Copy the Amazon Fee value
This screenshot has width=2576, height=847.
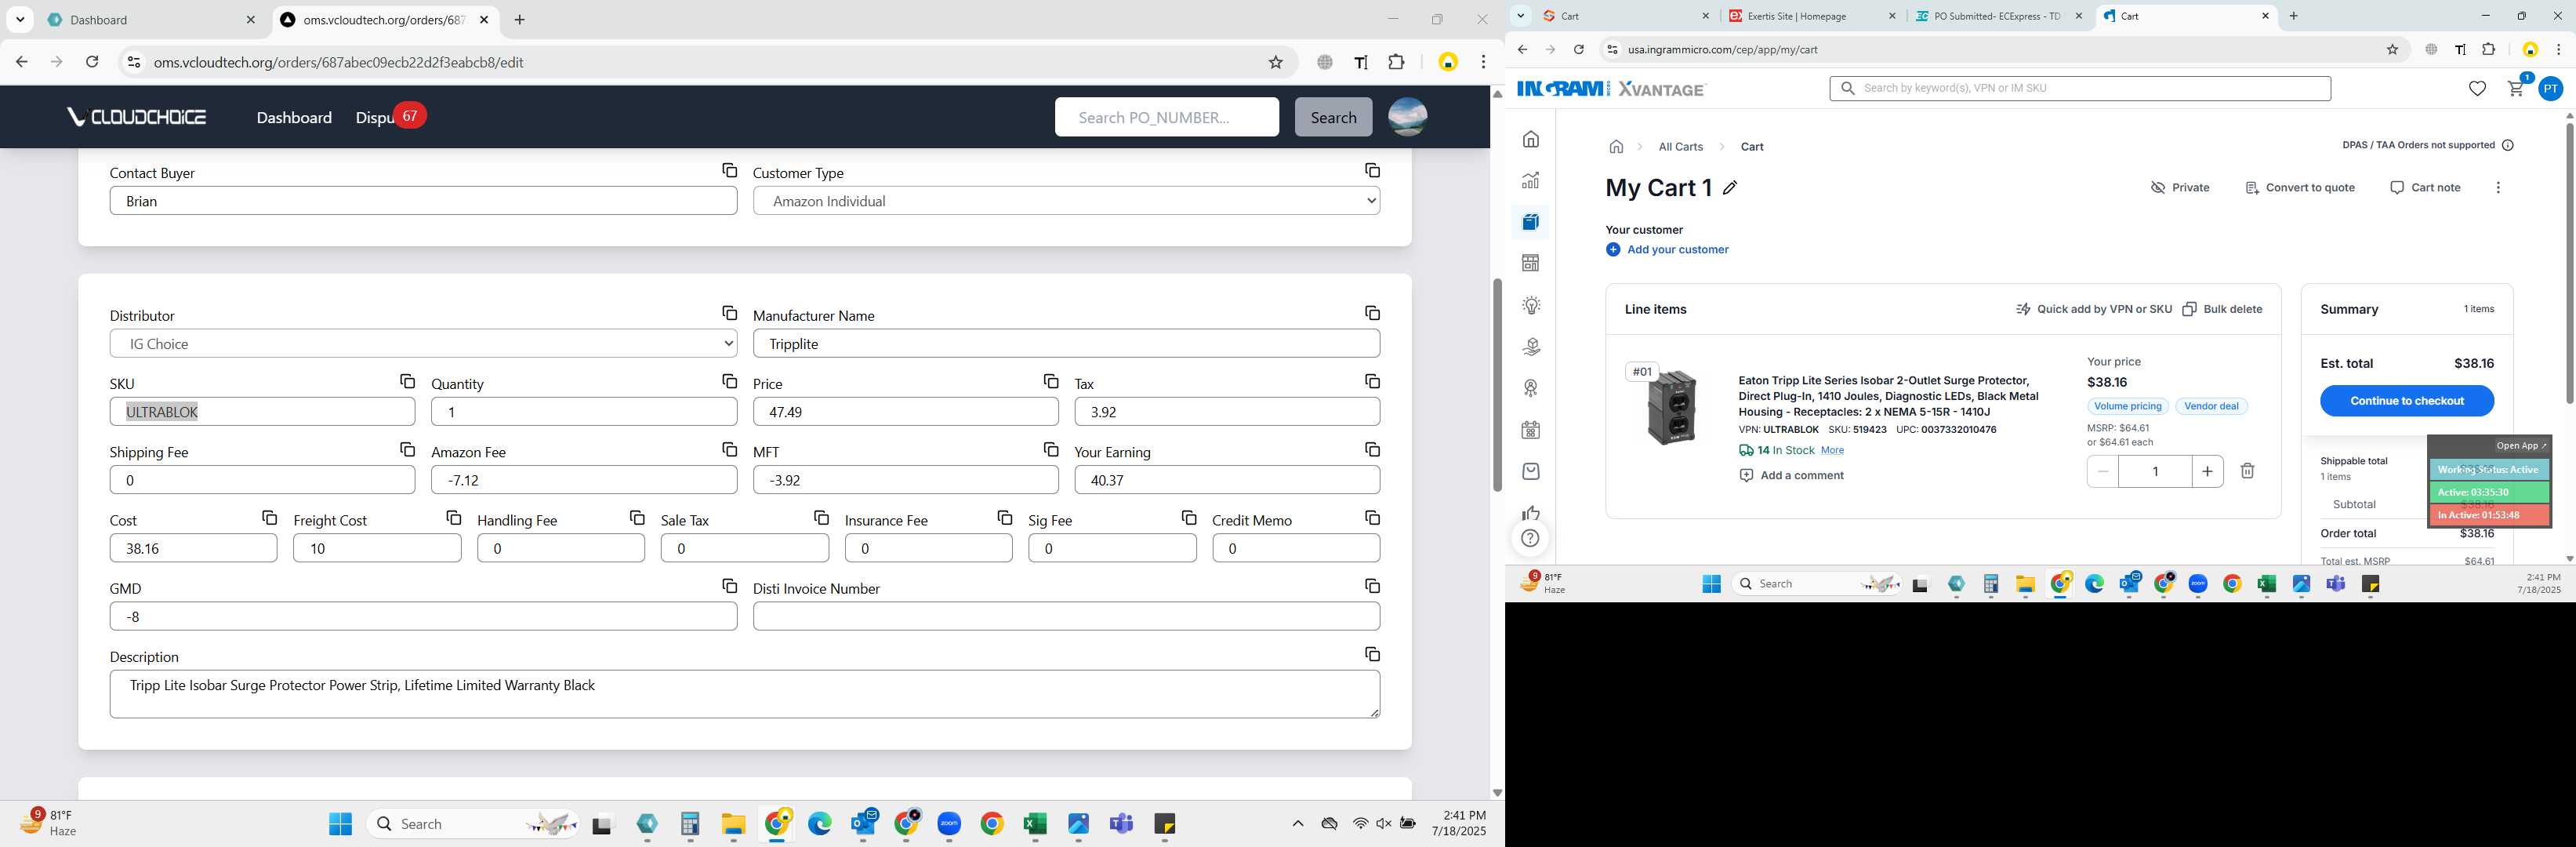[x=729, y=450]
